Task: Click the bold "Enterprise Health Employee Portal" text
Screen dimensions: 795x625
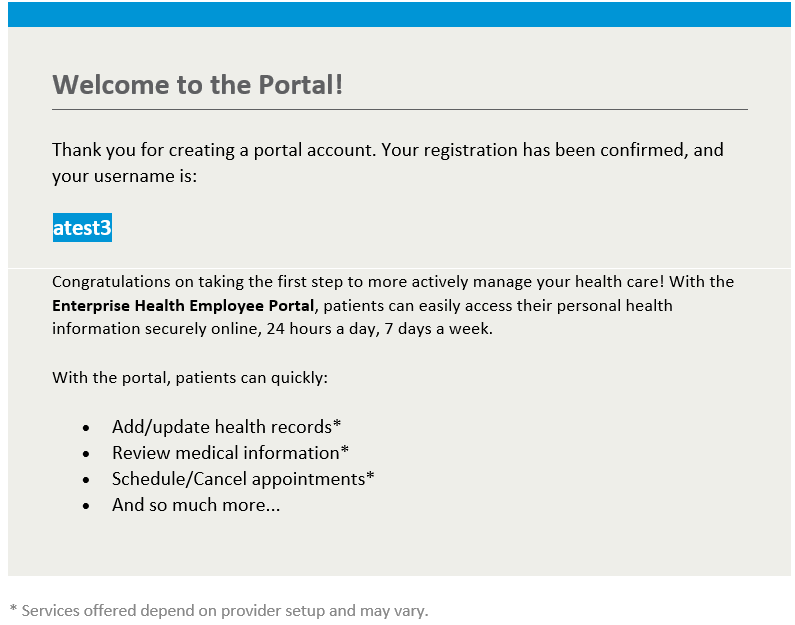Action: [x=183, y=306]
